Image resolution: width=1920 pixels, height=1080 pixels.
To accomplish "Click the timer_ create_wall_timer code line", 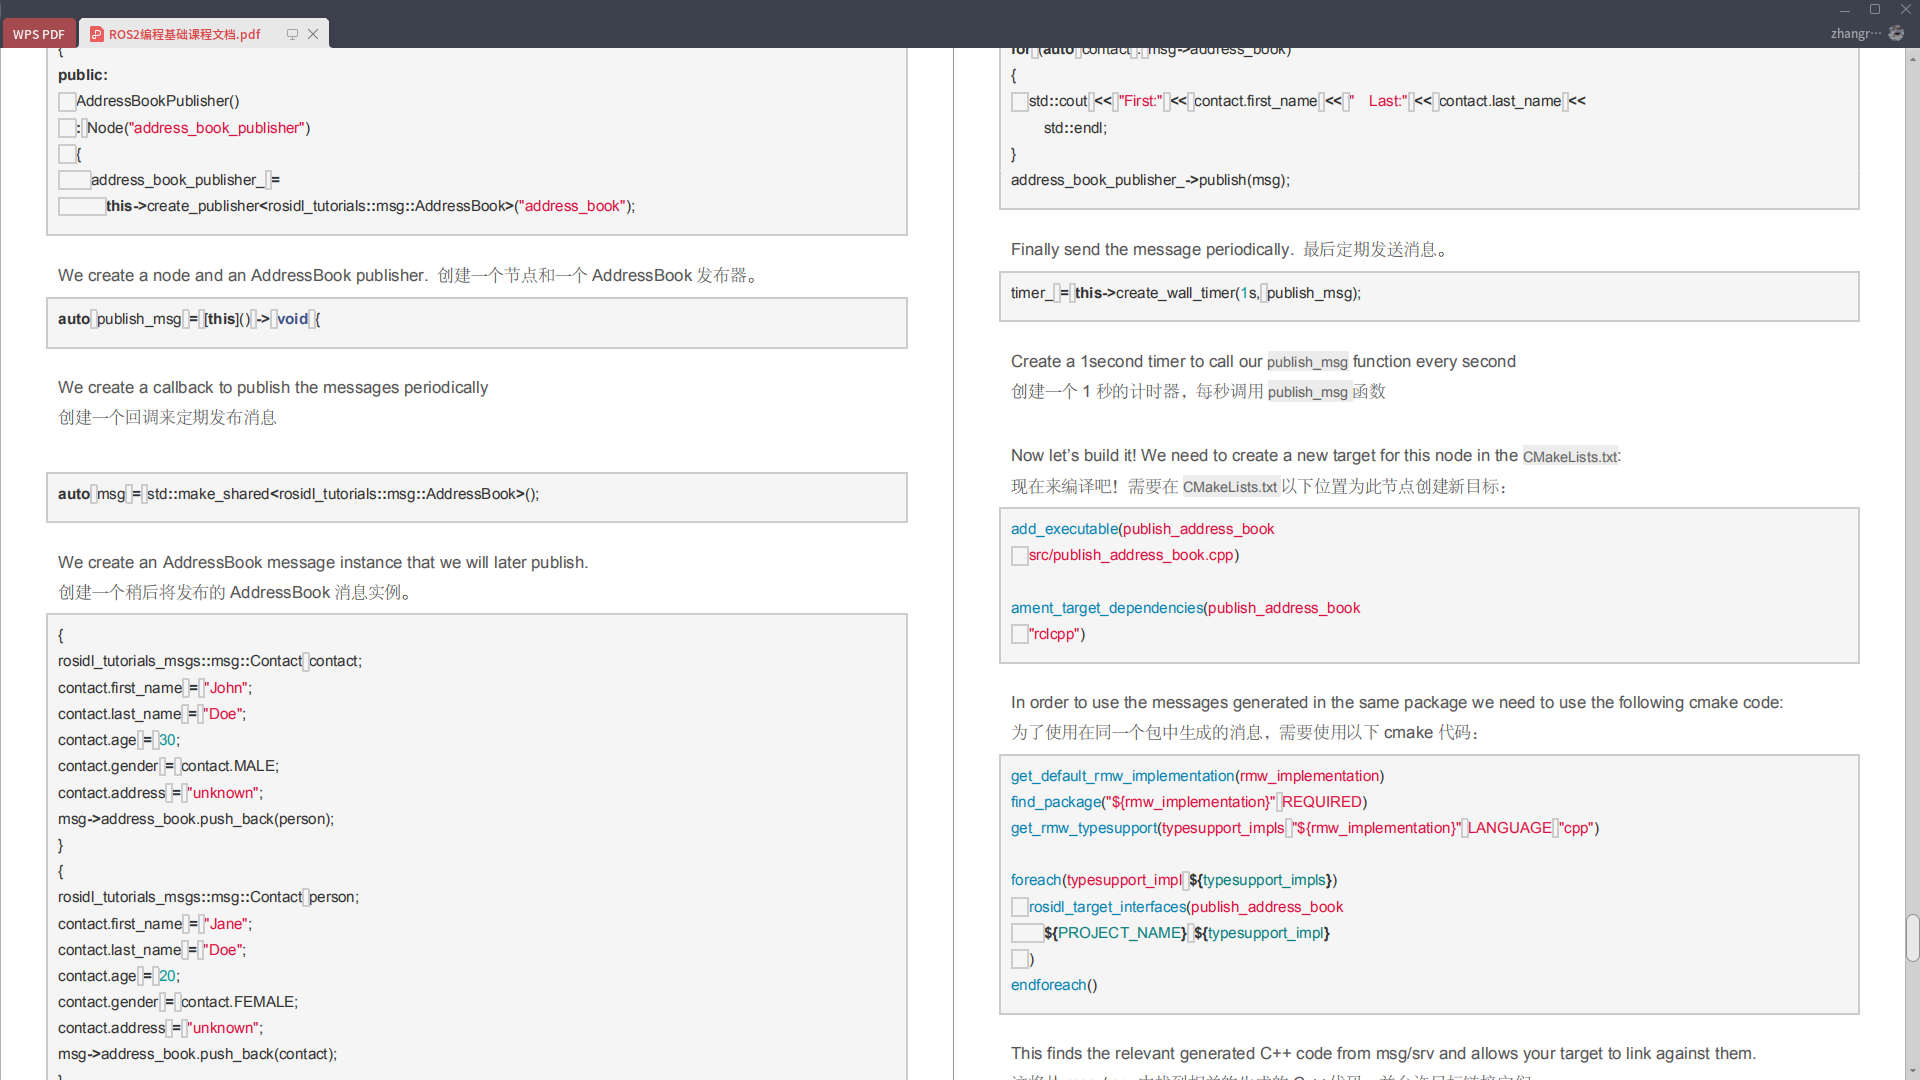I will pyautogui.click(x=1185, y=293).
